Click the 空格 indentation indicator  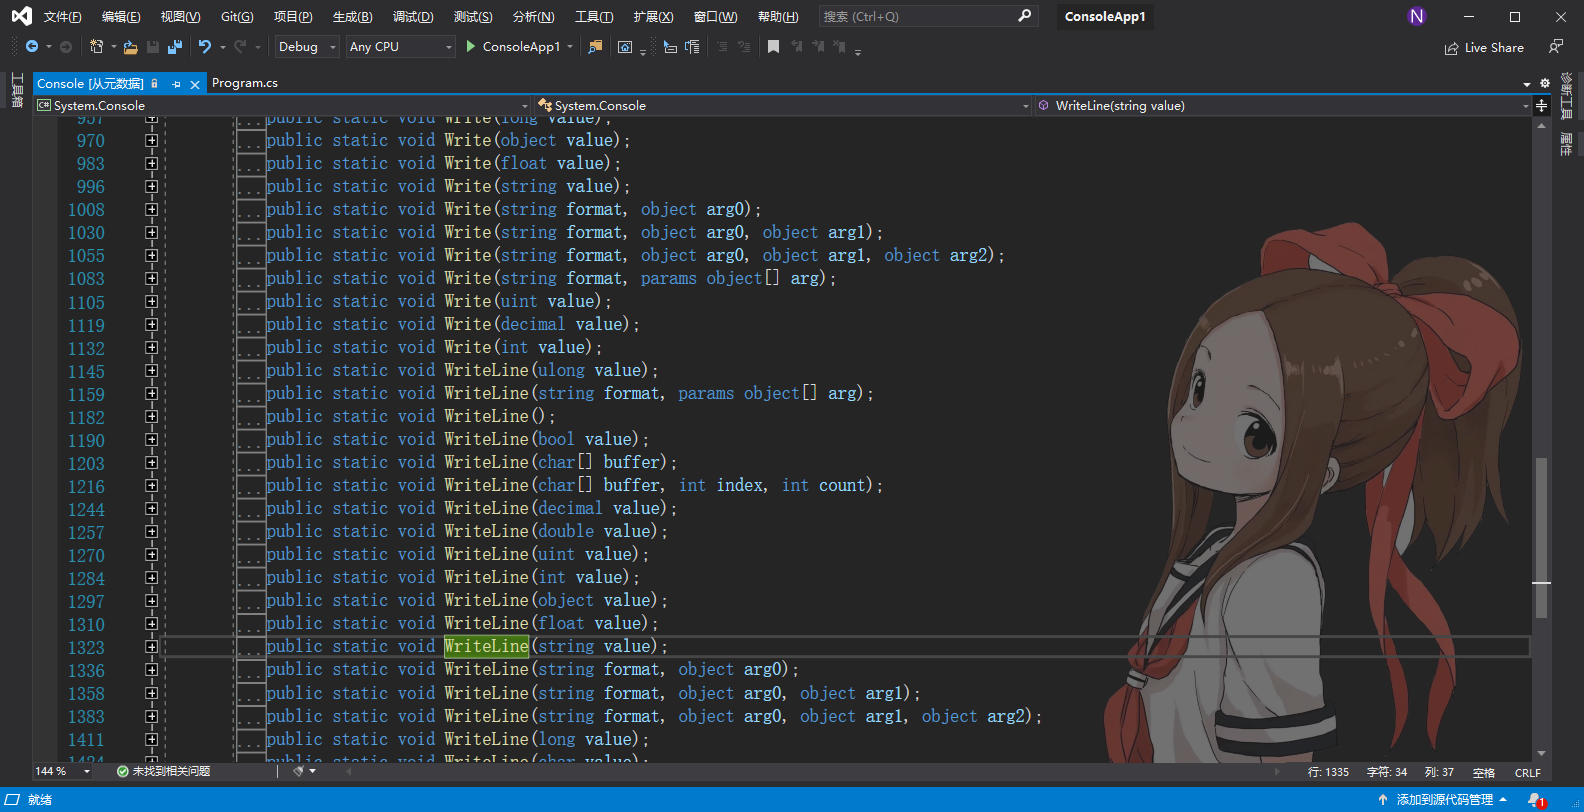(1484, 772)
